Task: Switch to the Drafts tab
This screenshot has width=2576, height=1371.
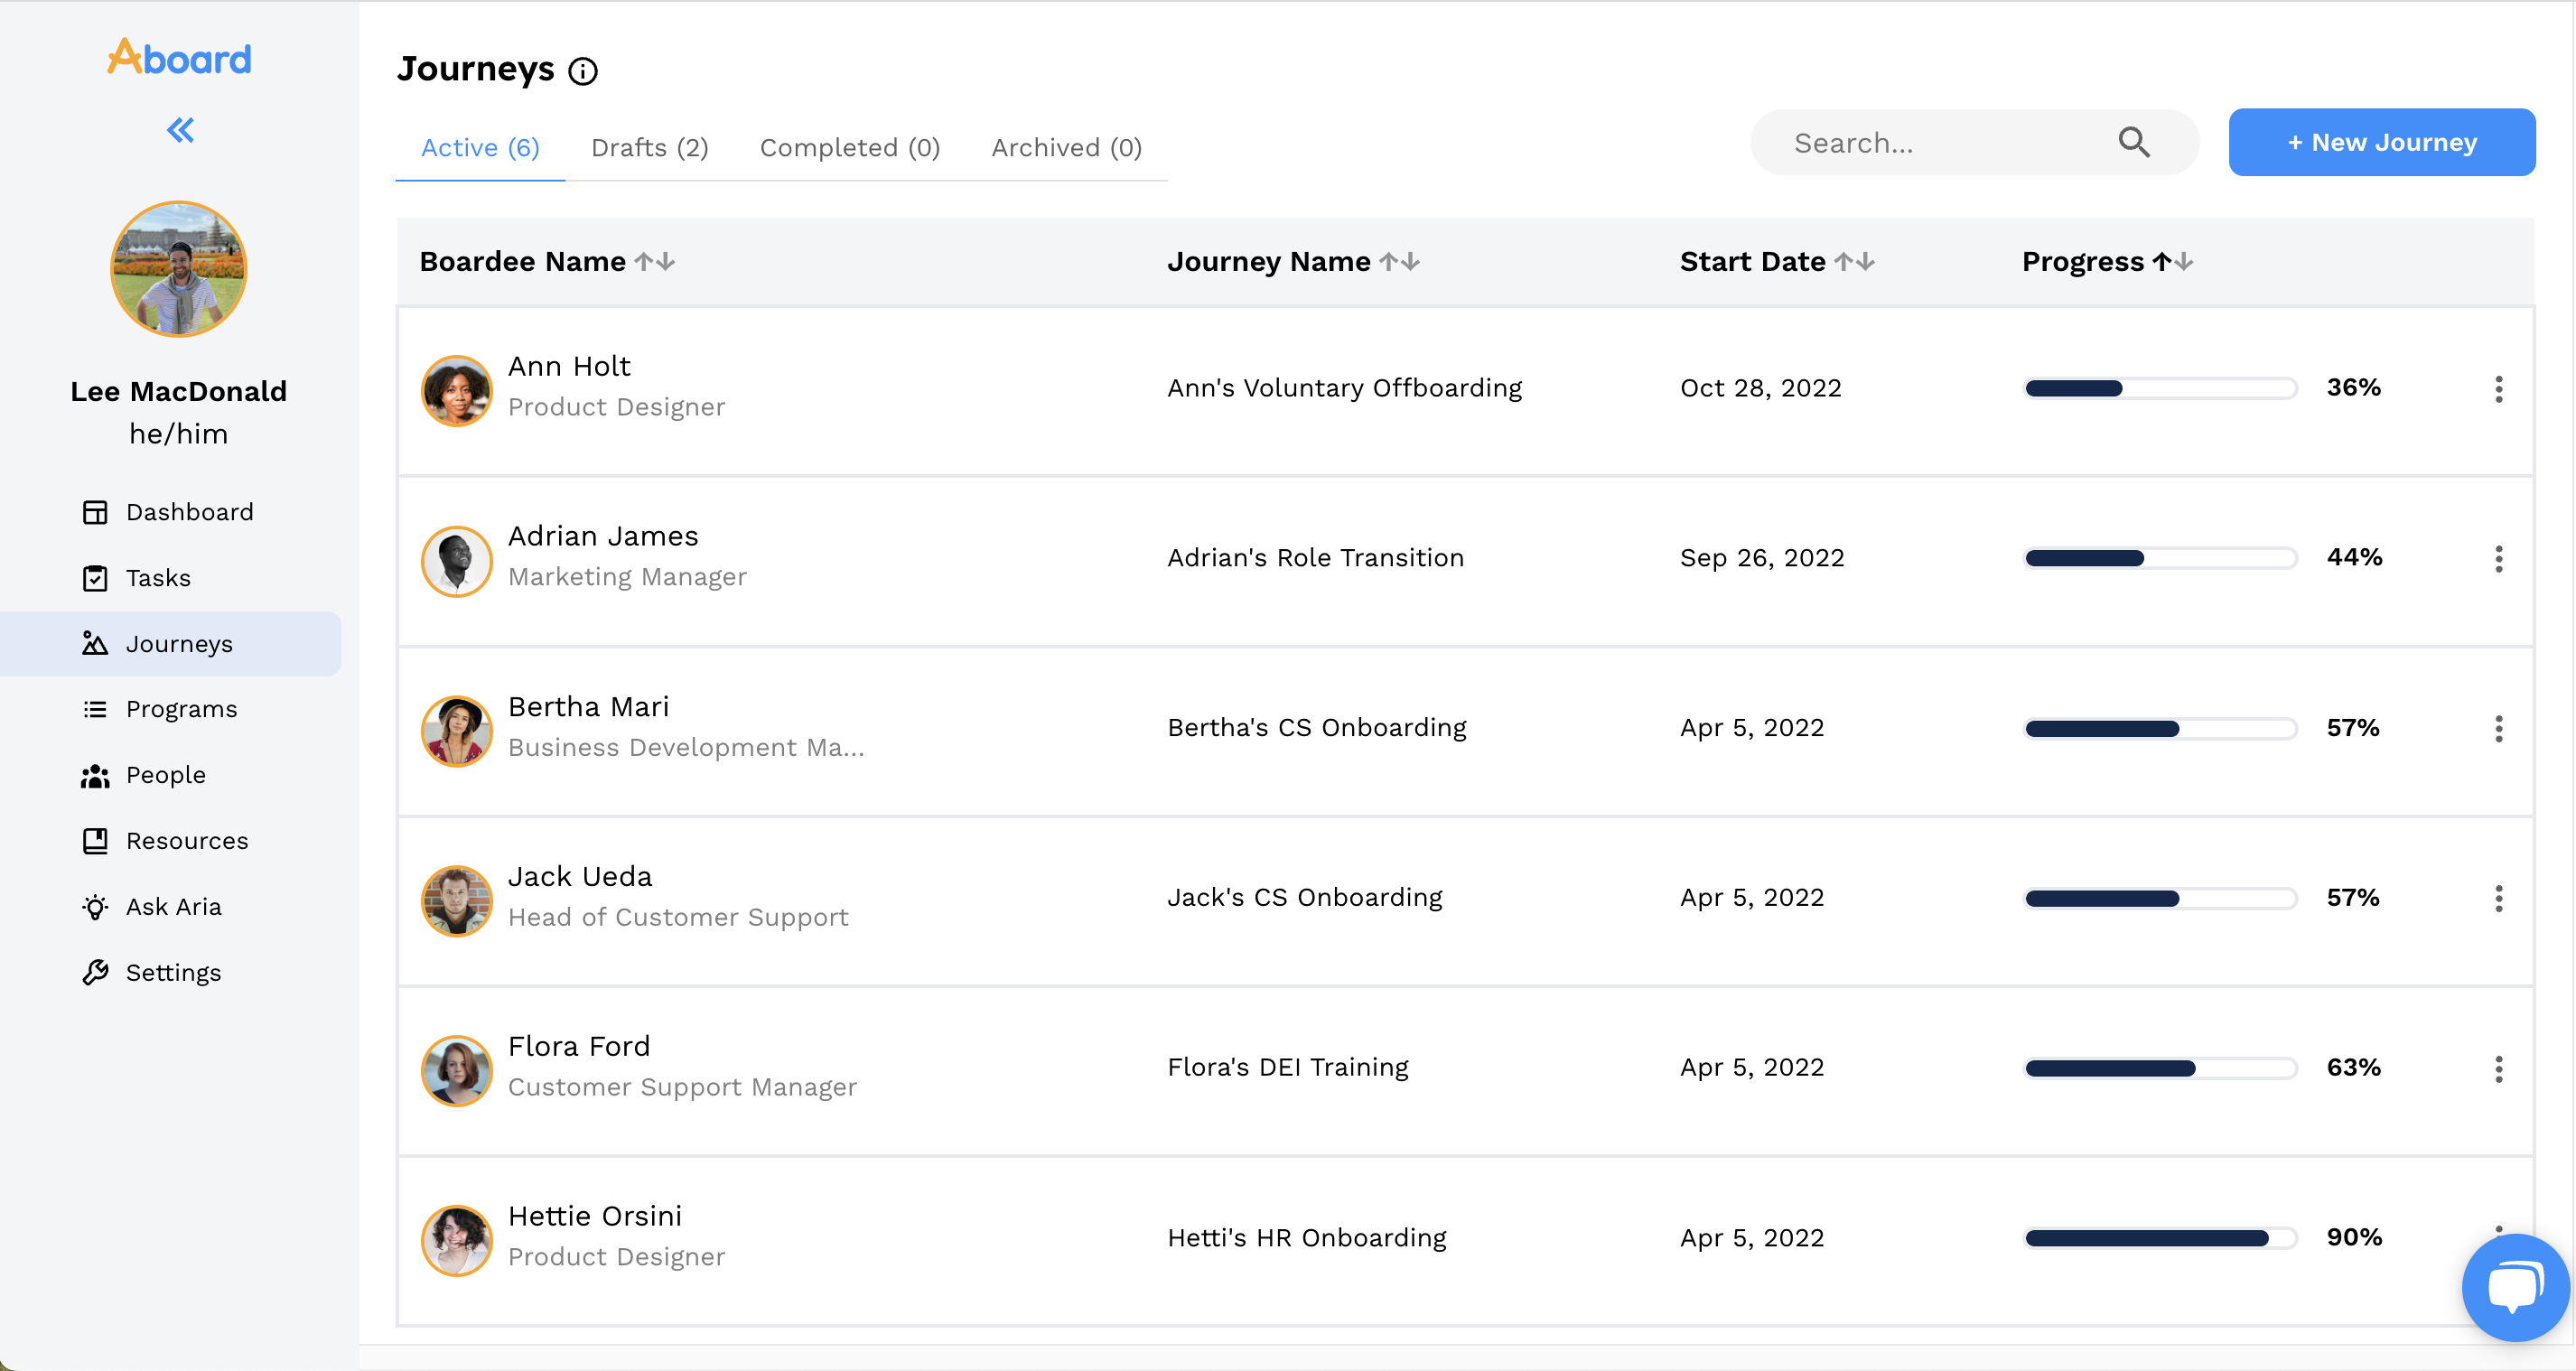Action: [649, 148]
